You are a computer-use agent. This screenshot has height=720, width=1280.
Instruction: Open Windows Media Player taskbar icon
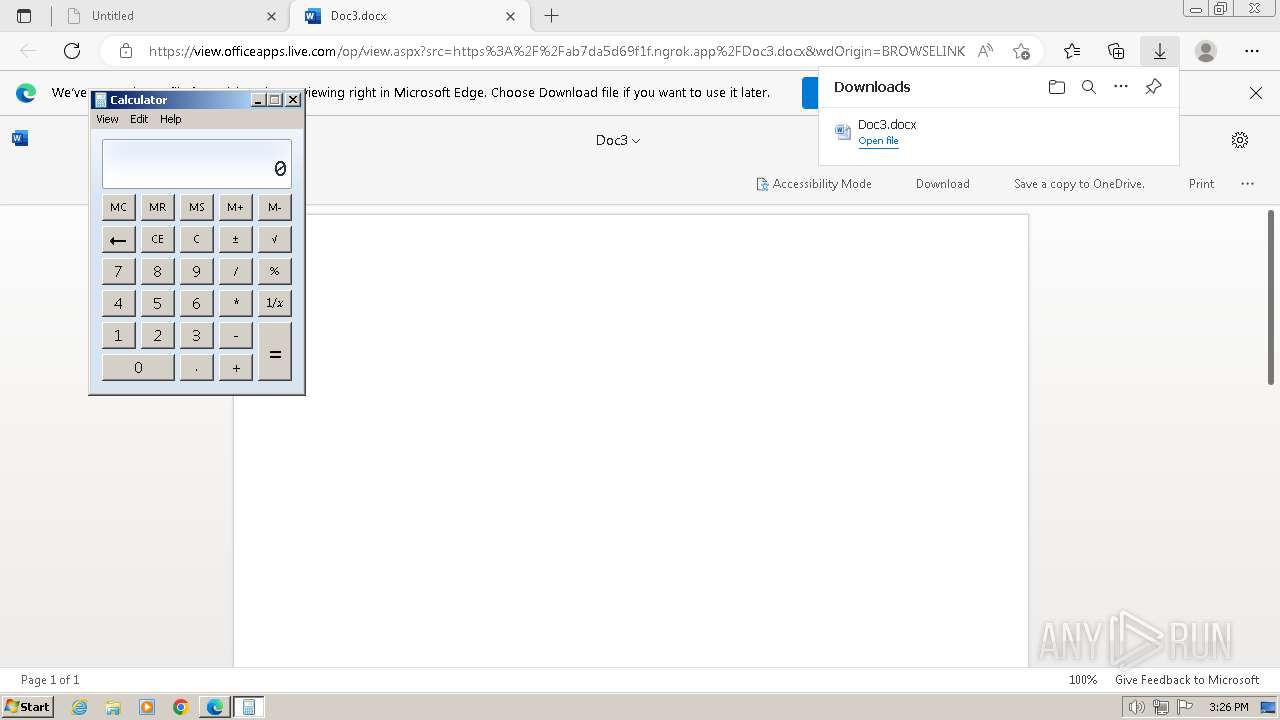[x=147, y=707]
